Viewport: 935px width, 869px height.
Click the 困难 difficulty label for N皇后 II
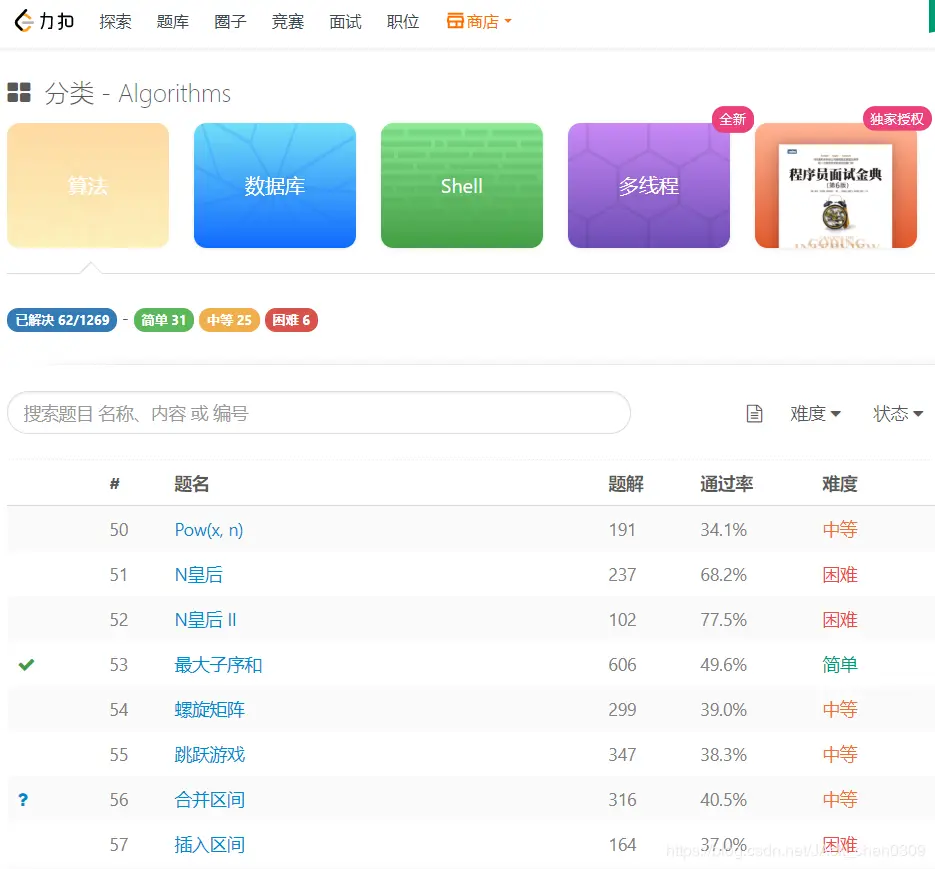coord(840,620)
